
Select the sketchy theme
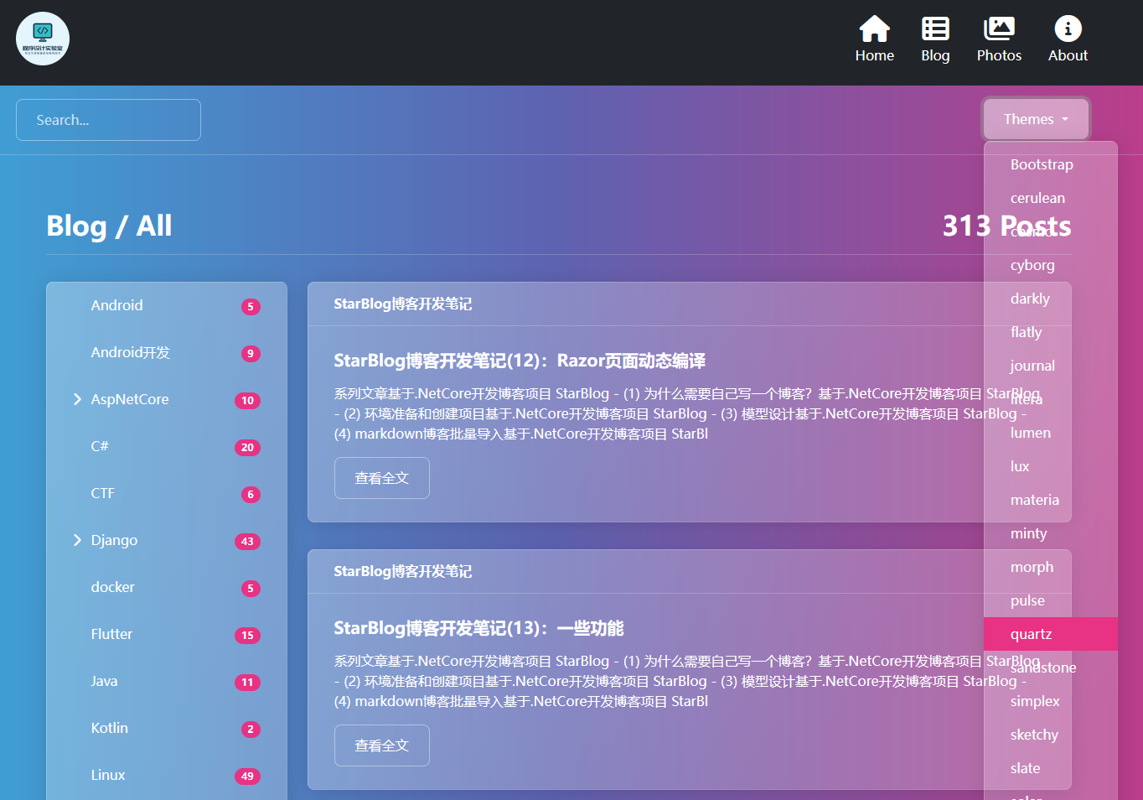tap(1050, 734)
